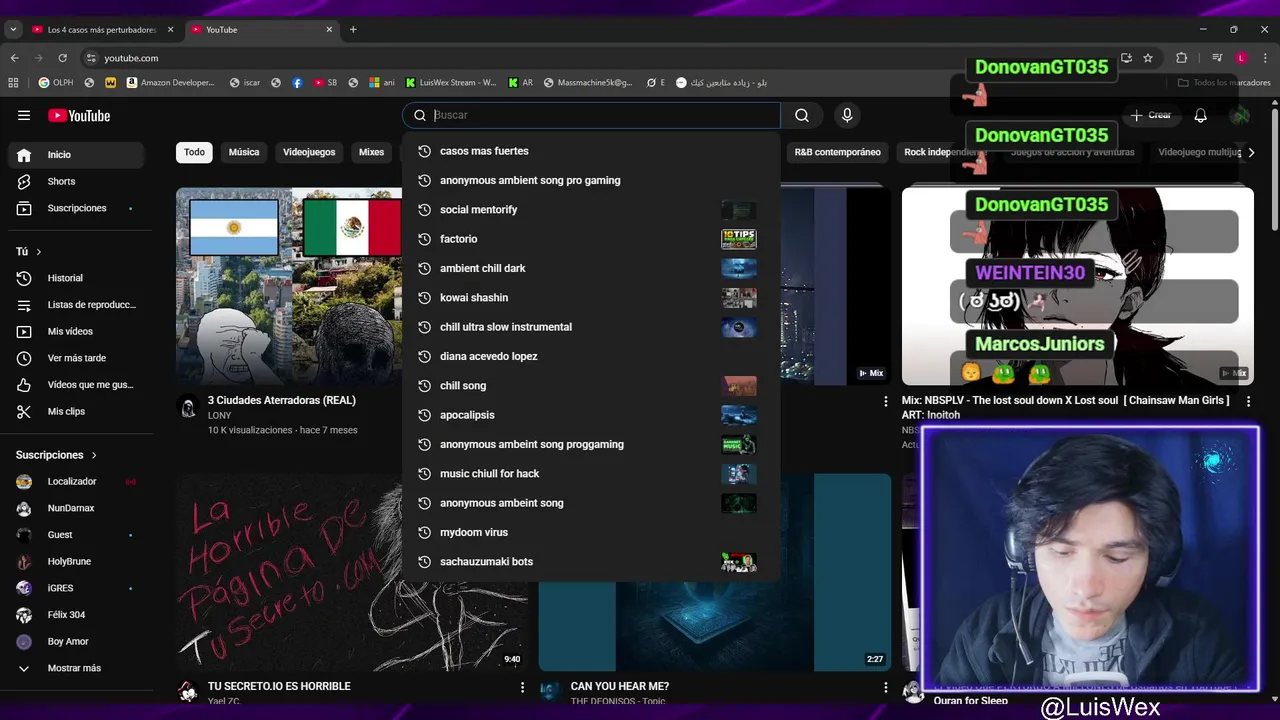Choose suggestion 'sachauzumaki bots'
This screenshot has width=1280, height=720.
pyautogui.click(x=591, y=562)
